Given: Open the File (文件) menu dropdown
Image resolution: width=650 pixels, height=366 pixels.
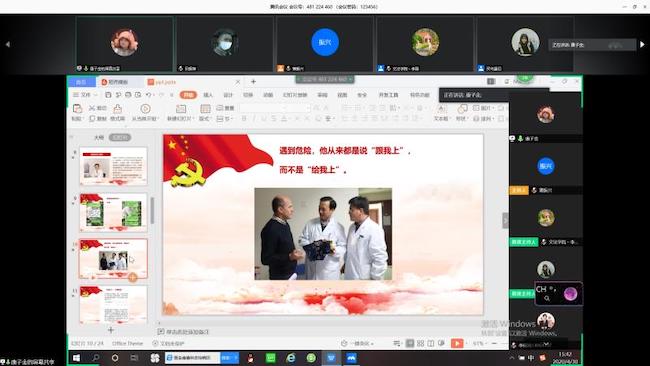Looking at the screenshot, I should click(85, 95).
